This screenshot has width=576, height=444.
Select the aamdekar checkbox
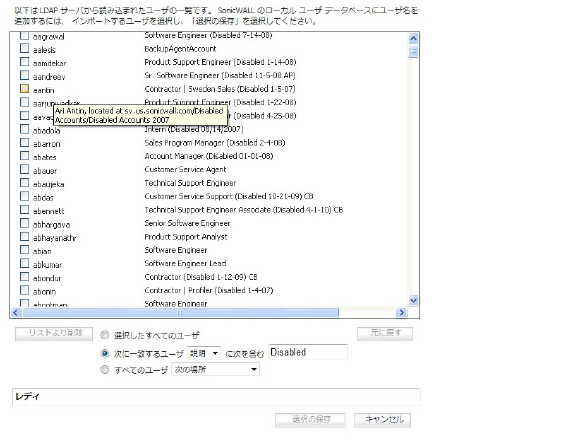click(x=24, y=62)
